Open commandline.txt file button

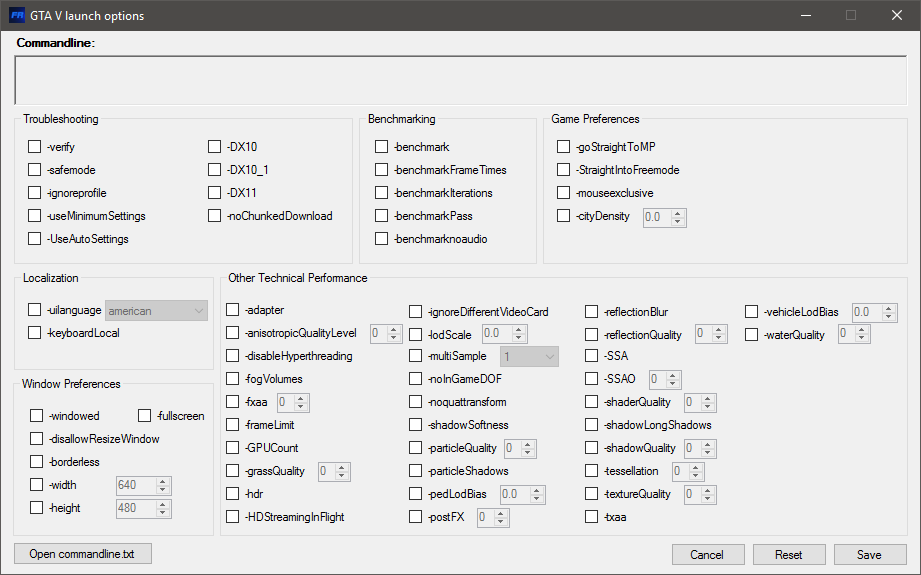tap(82, 554)
